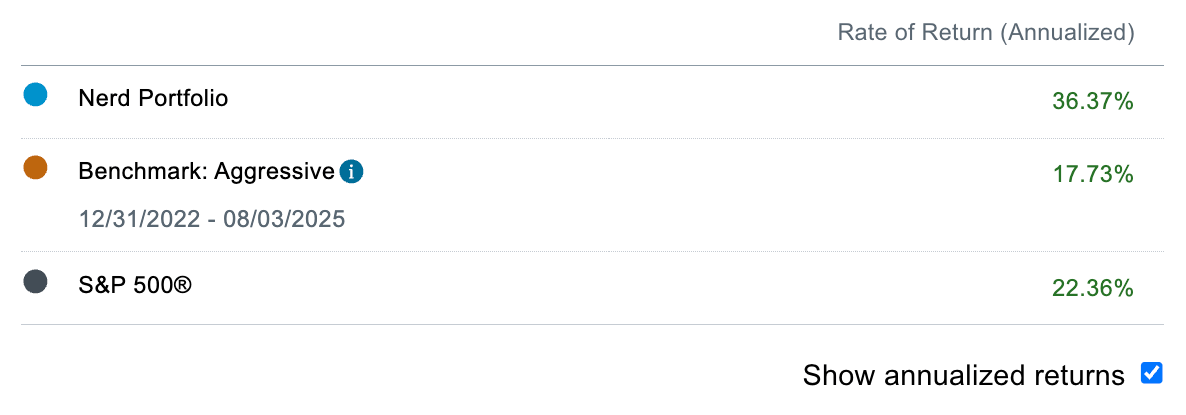Click the dark gray S&P 500 dot
1186x415 pixels.
35,282
